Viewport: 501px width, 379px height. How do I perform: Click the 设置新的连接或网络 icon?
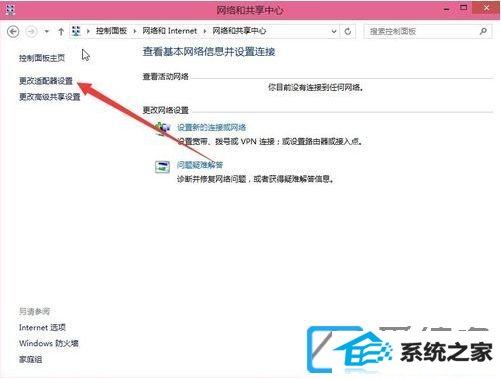163,128
